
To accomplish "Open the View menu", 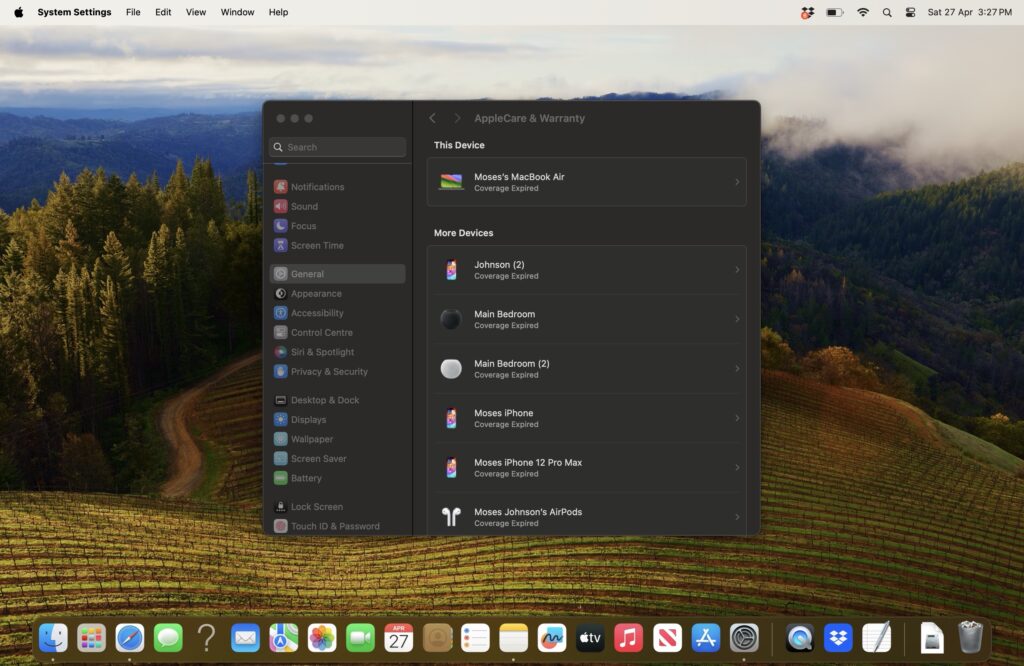I will [x=195, y=12].
